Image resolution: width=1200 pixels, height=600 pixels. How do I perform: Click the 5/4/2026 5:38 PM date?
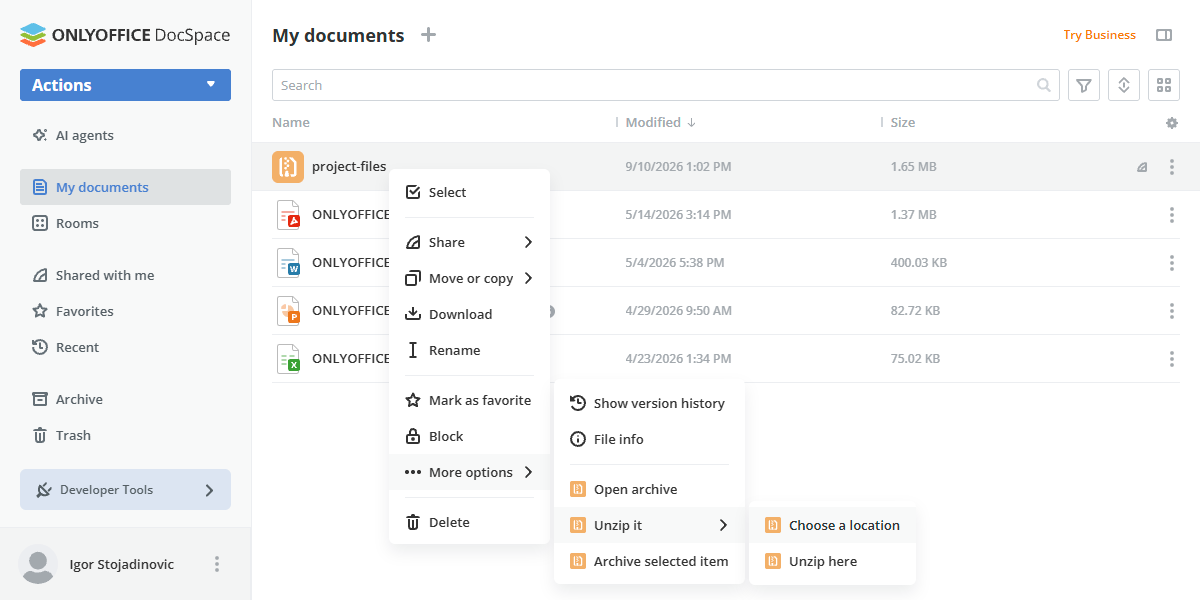coord(675,263)
